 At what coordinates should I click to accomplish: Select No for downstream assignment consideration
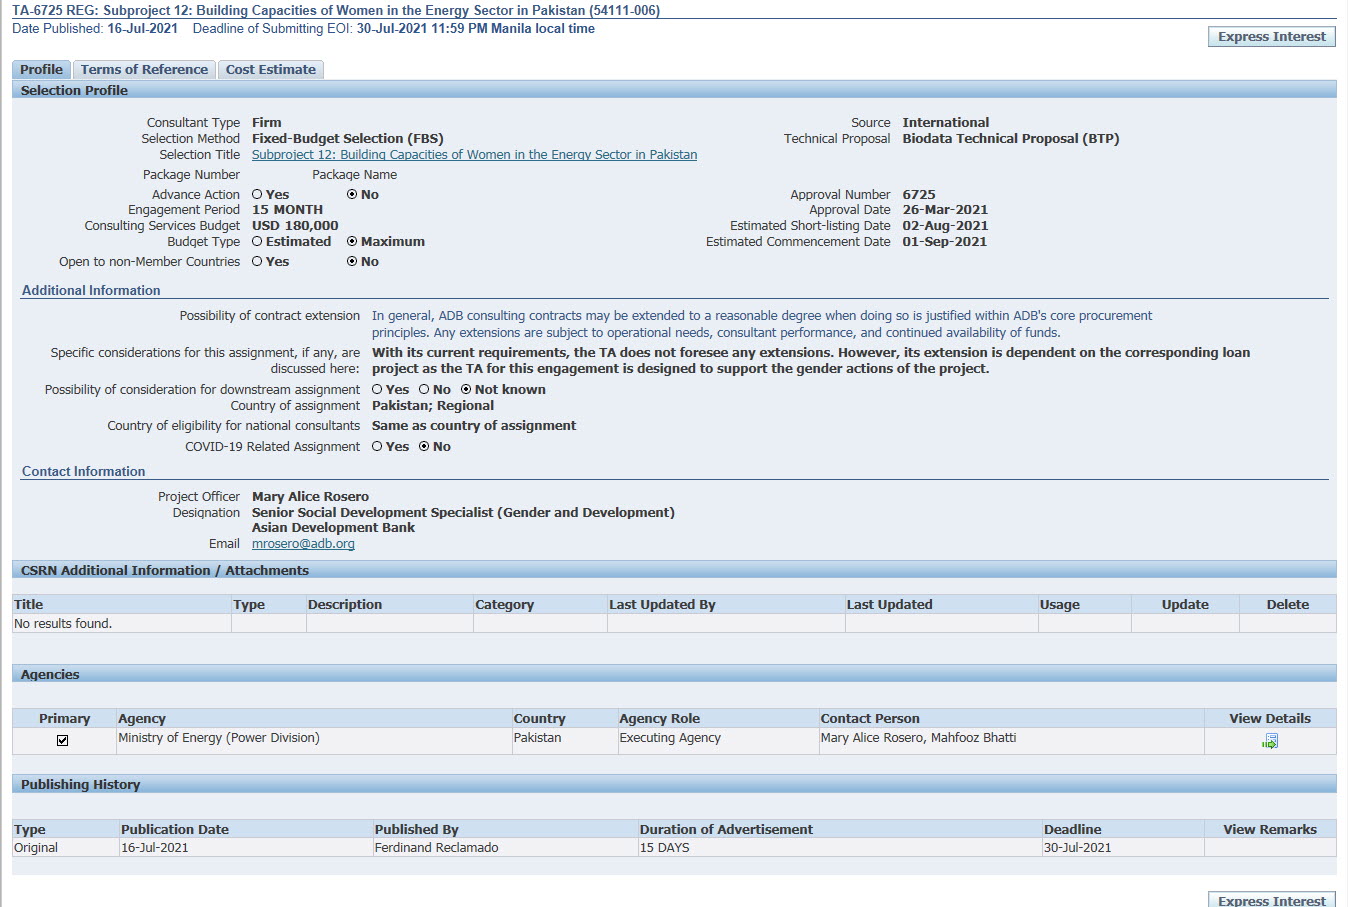tap(424, 390)
